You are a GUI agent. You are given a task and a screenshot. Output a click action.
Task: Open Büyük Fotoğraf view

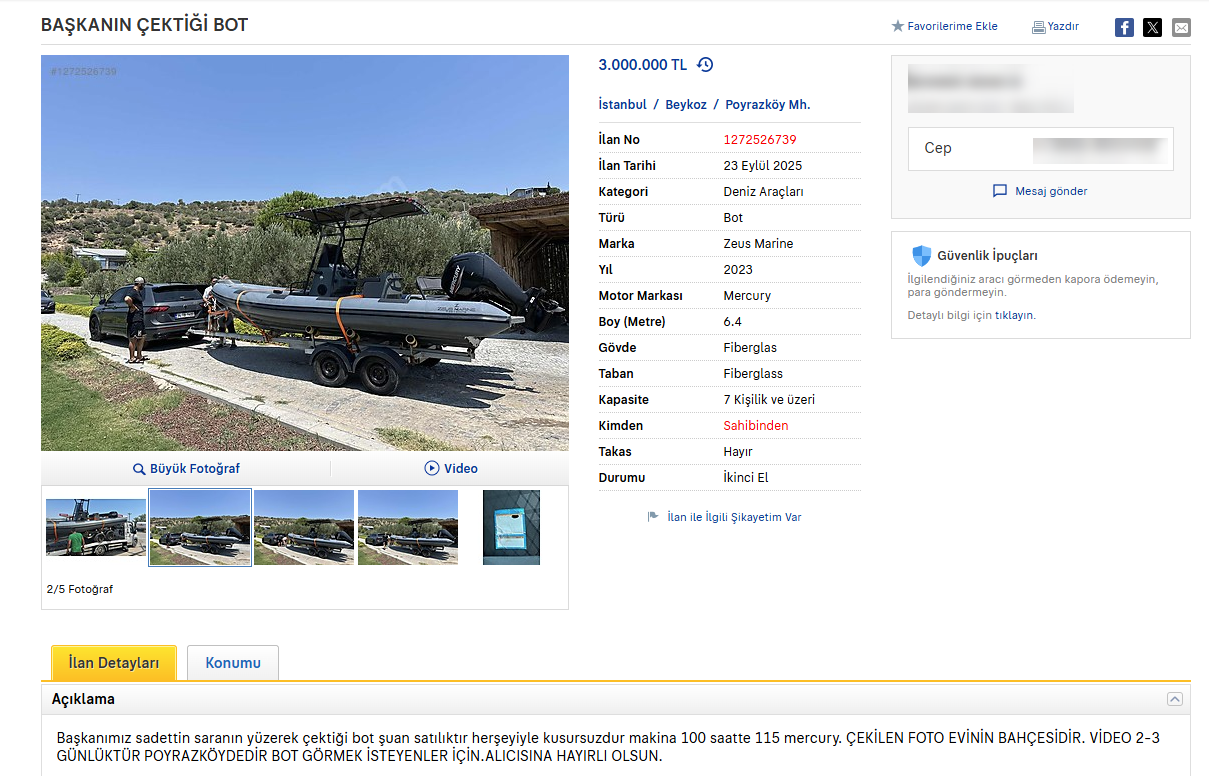point(186,468)
